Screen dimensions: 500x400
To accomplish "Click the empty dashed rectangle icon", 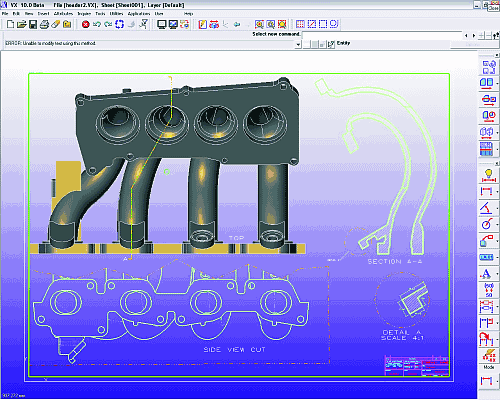I will click(323, 24).
